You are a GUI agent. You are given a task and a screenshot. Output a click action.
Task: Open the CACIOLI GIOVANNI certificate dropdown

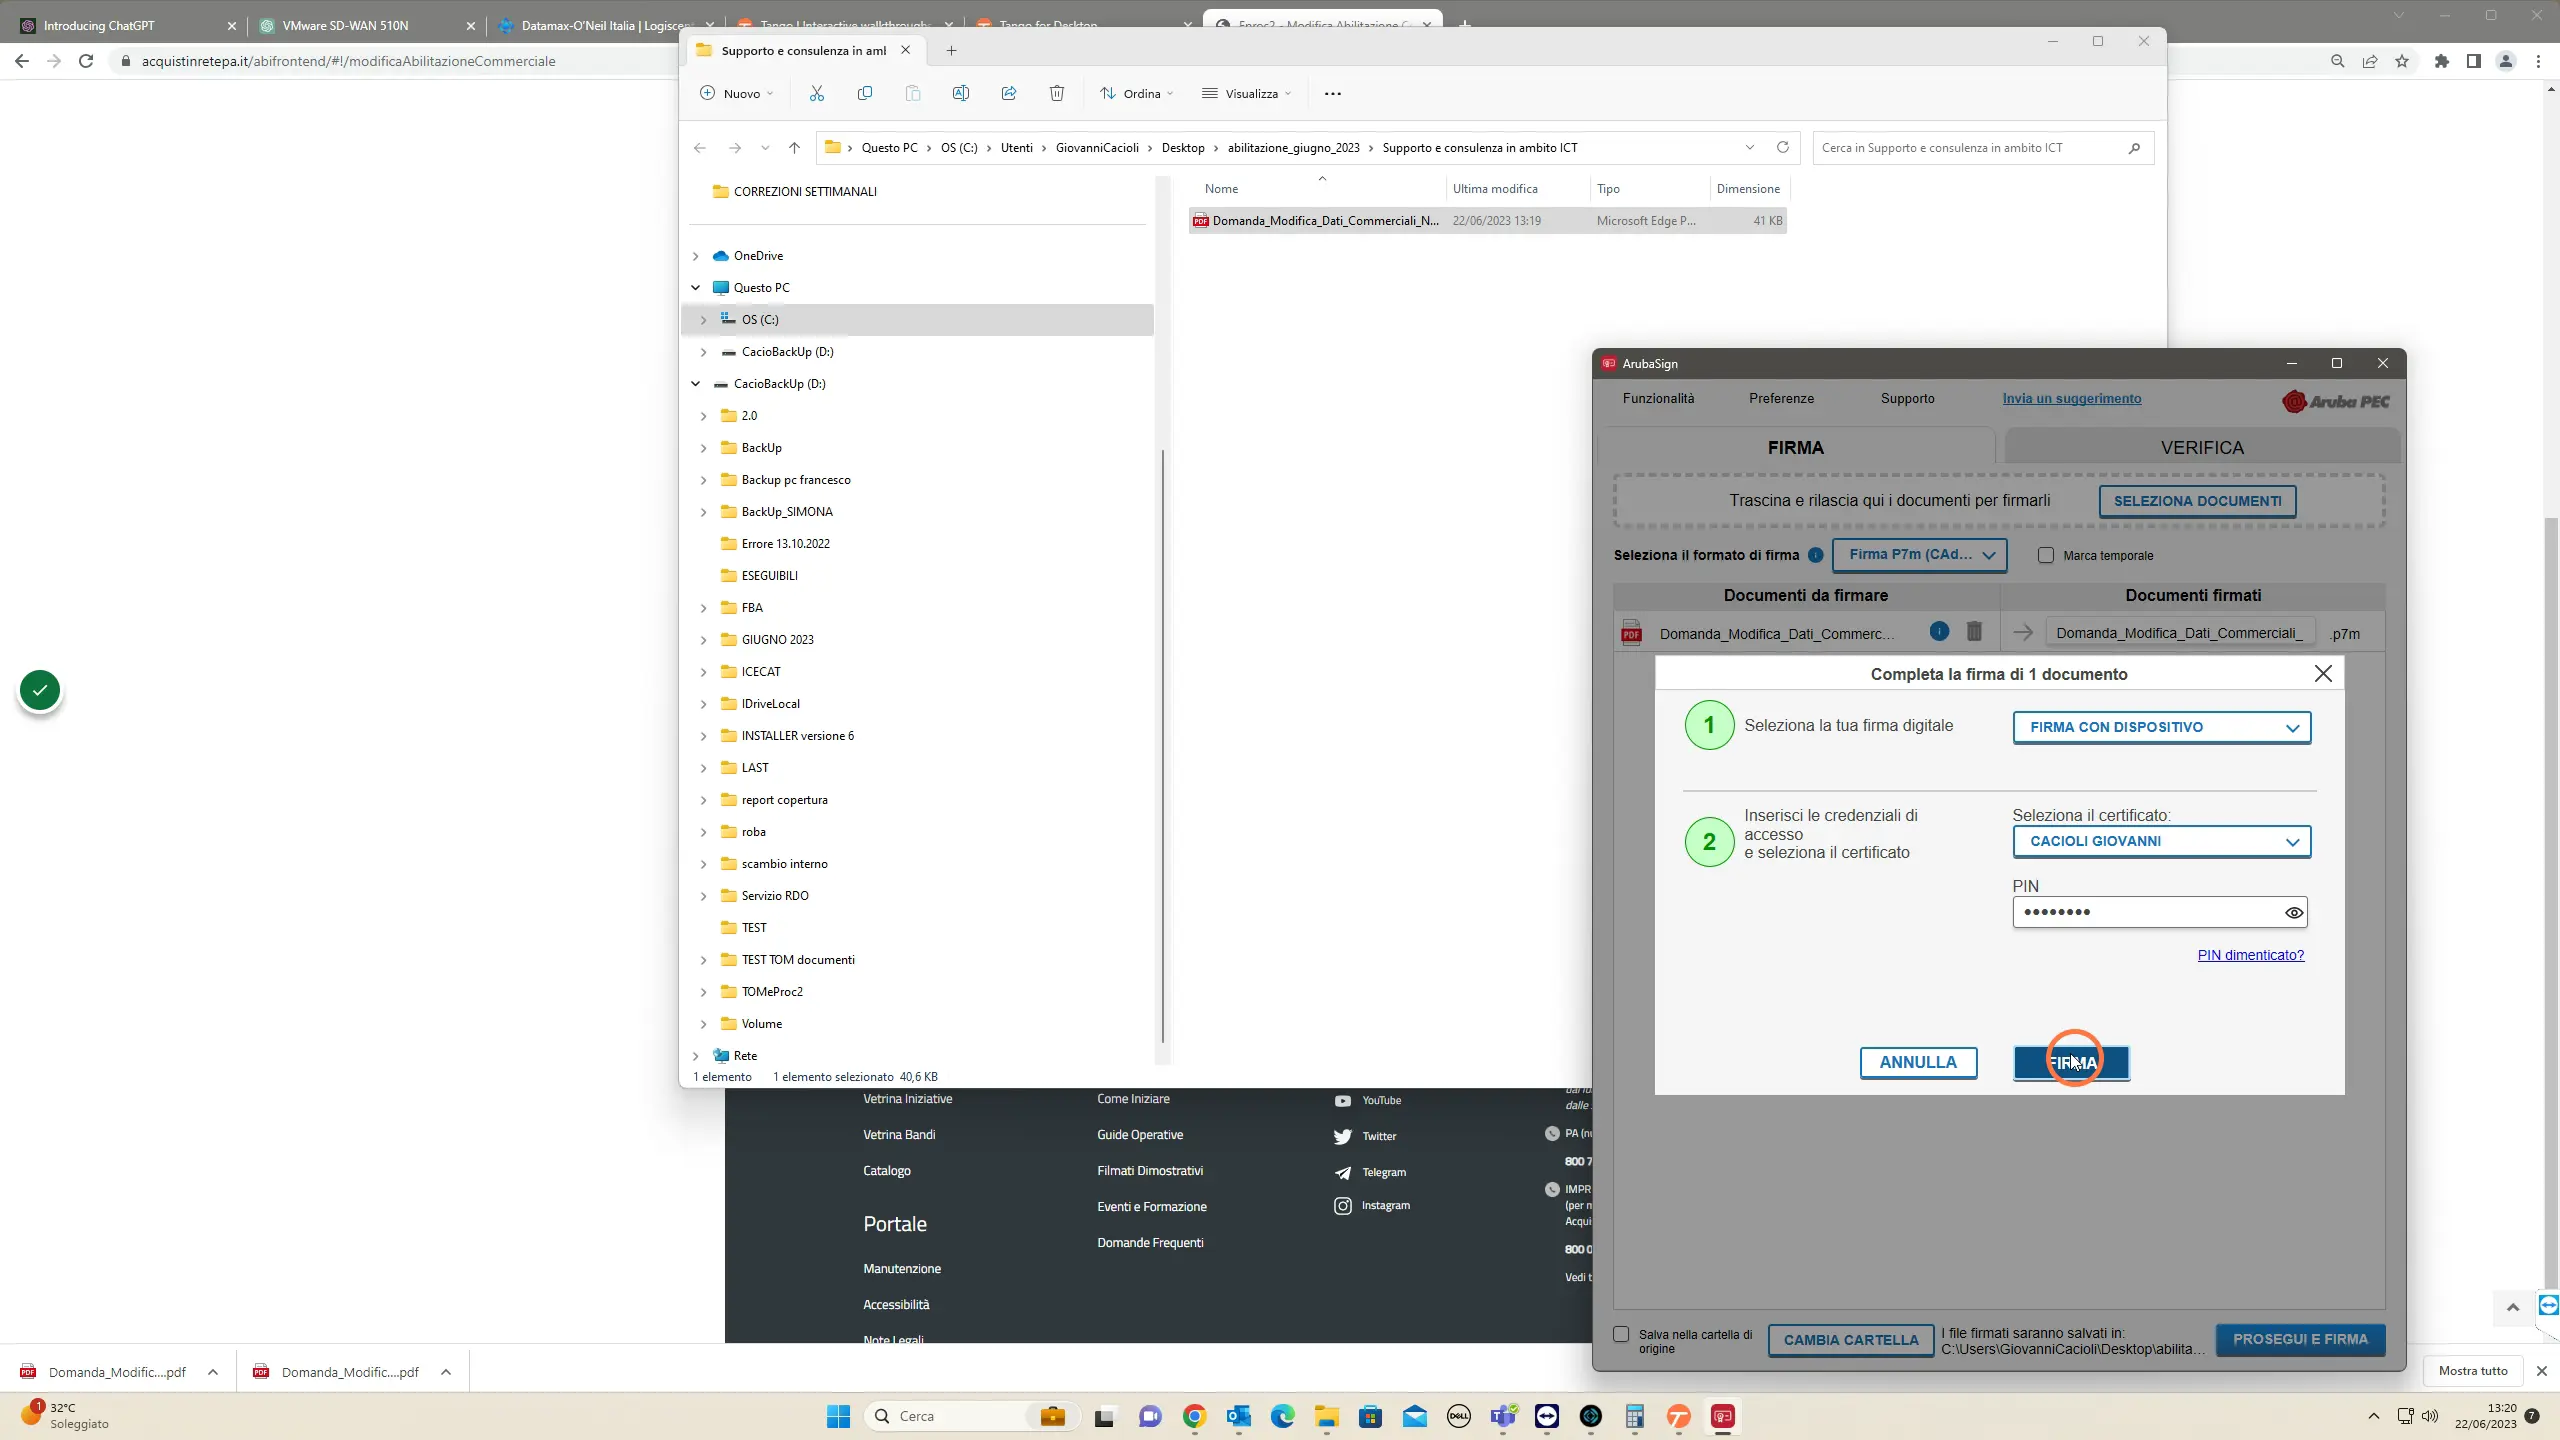[x=2162, y=841]
